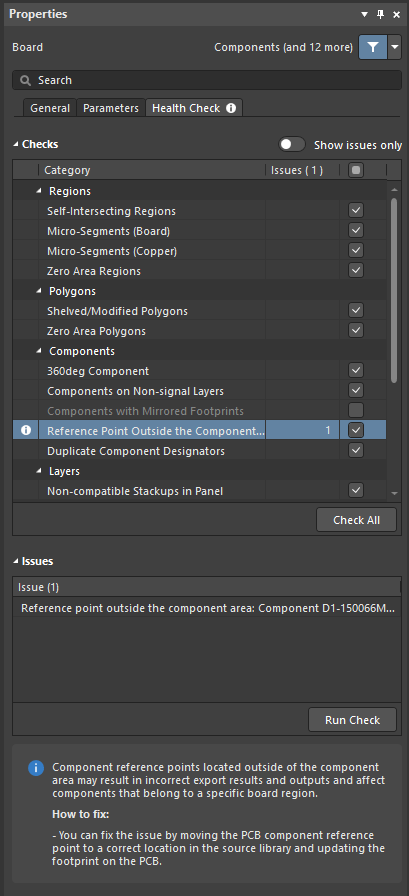Switch to the General tab
409x896 pixels.
tap(50, 108)
